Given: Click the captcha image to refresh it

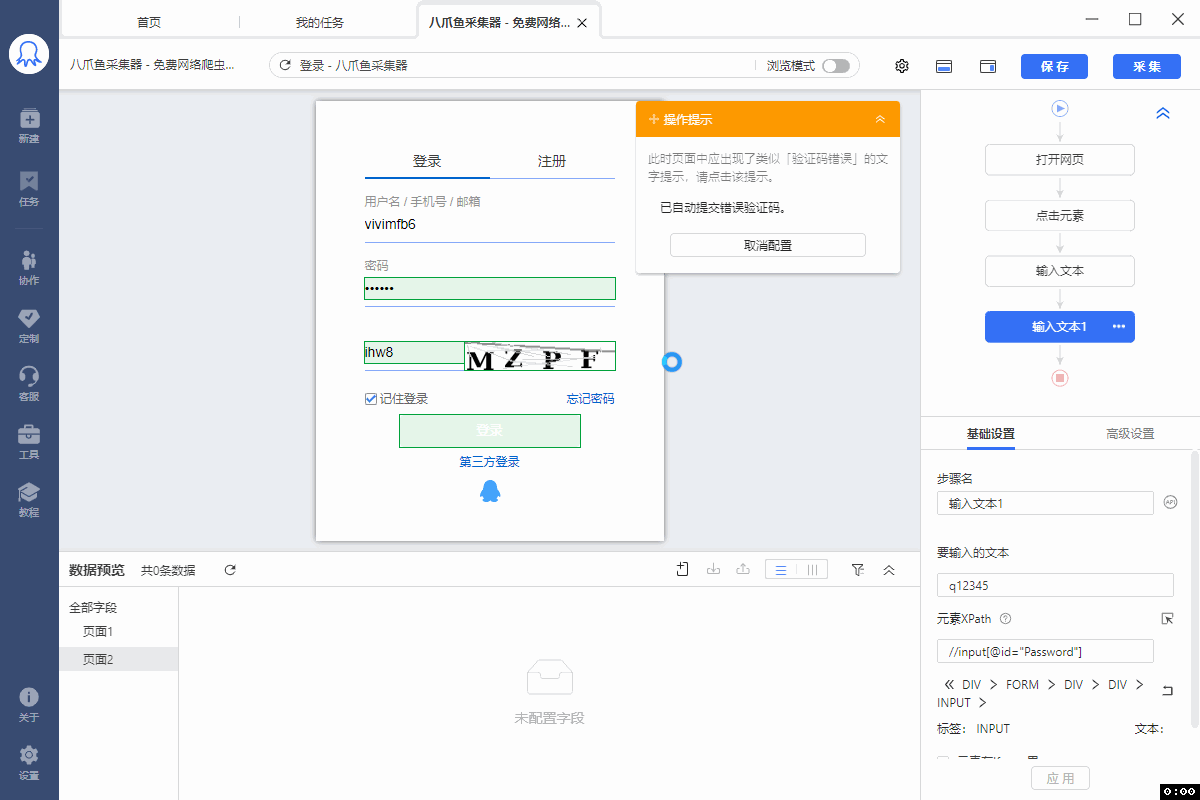Looking at the screenshot, I should tap(540, 356).
